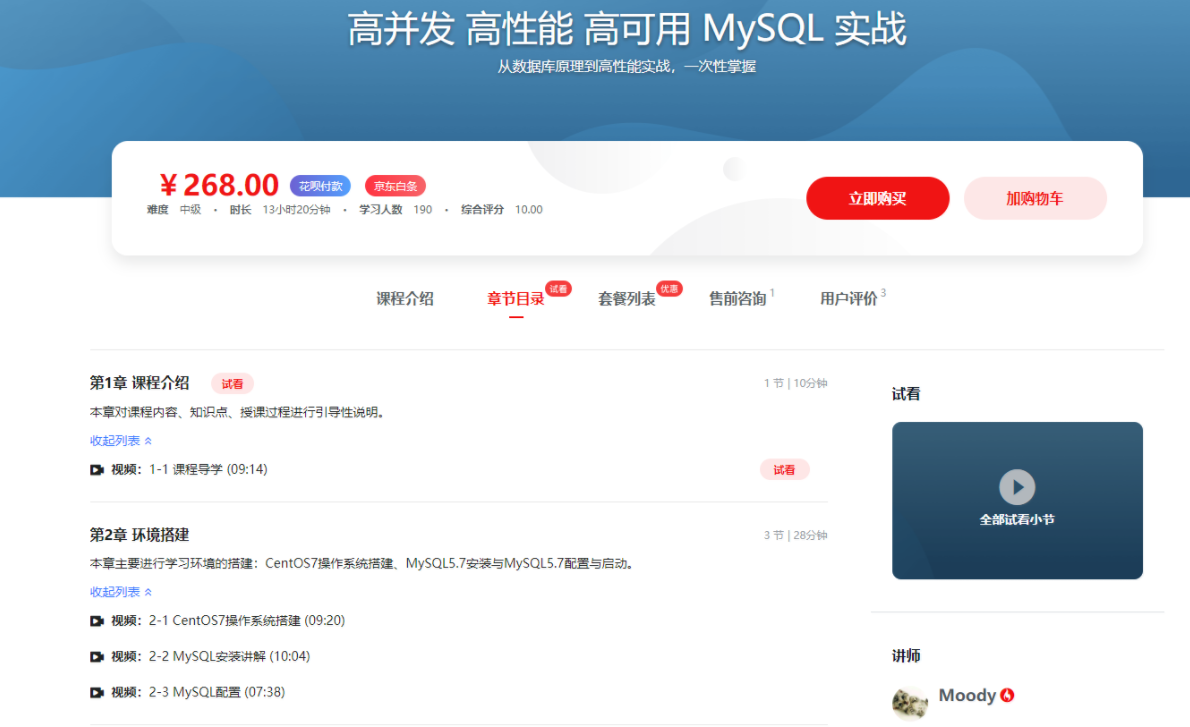Screen dimensions: 1190x727
Task: Click the video icon beside 2-3 MySQL配置
Action: tap(96, 692)
